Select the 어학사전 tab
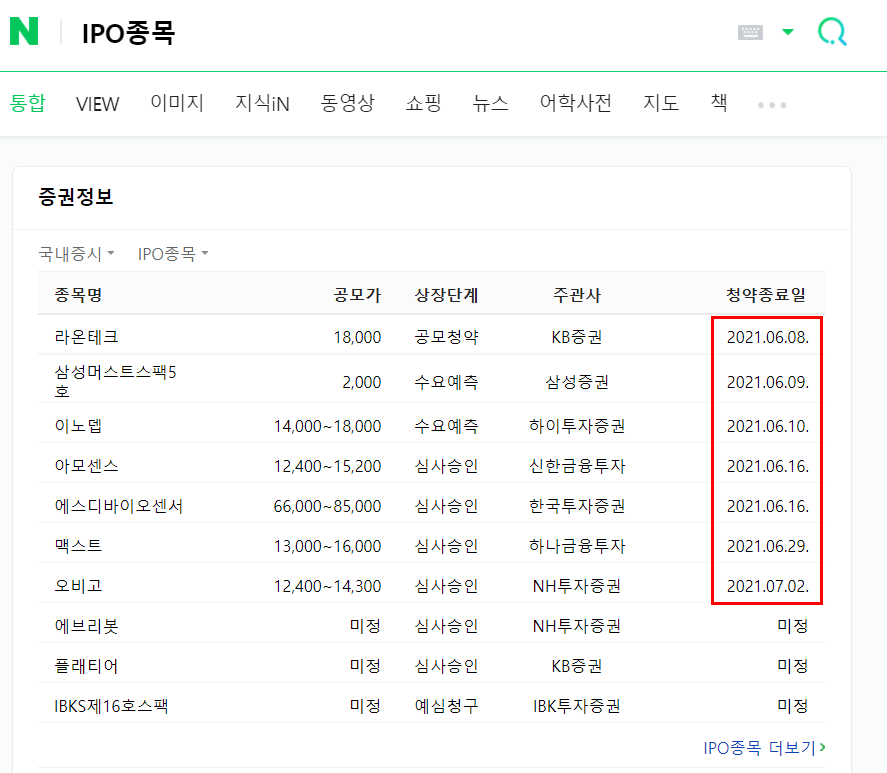887x773 pixels. (x=575, y=103)
